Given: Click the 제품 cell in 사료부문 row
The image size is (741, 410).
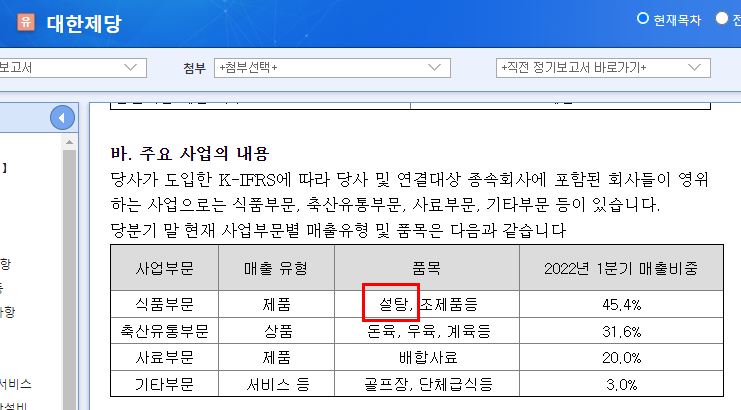Looking at the screenshot, I should pos(276,358).
